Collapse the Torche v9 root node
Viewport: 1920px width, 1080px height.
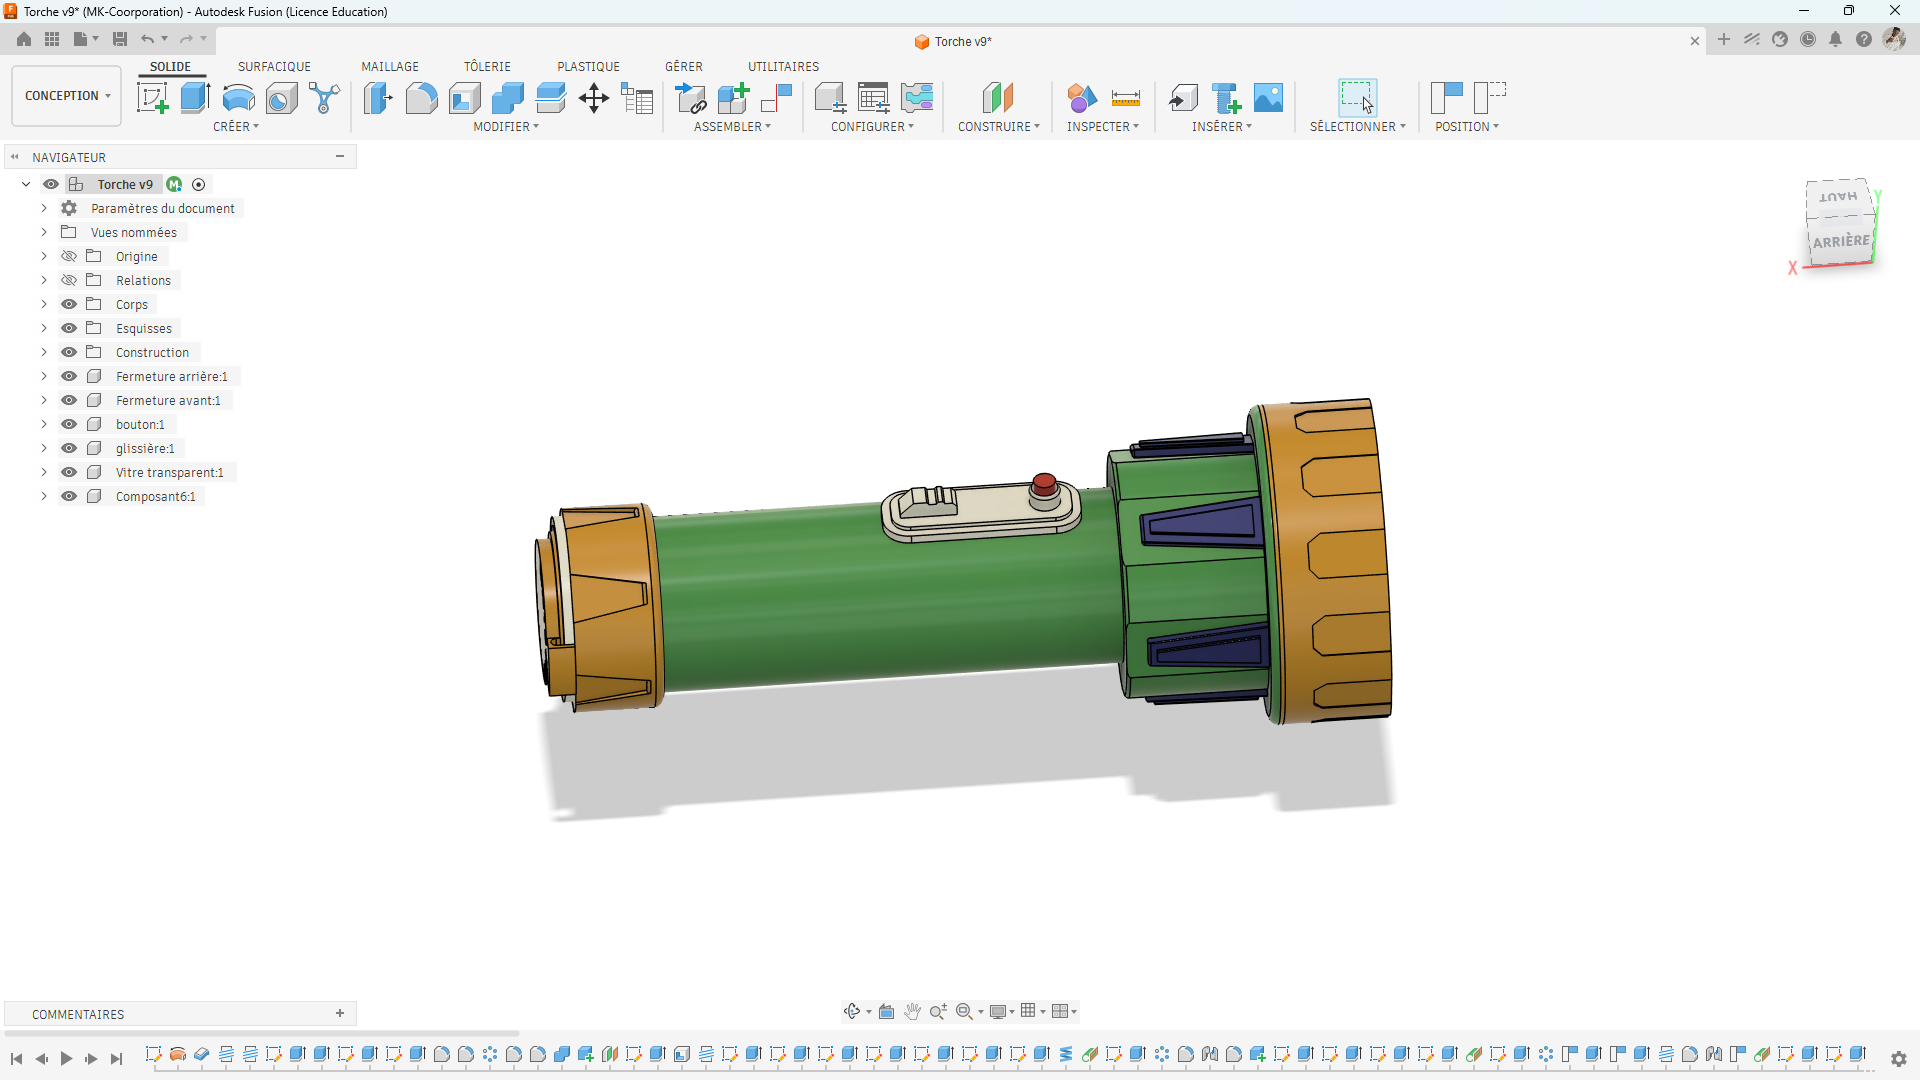(26, 184)
